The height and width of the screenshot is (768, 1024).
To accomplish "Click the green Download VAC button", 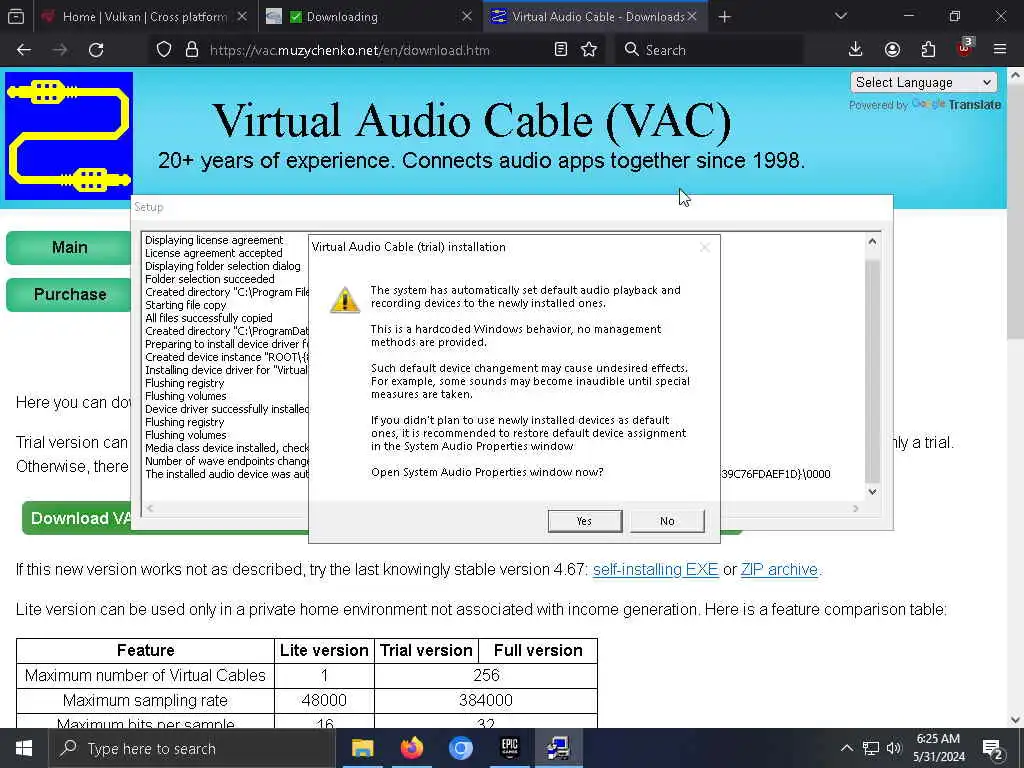I will click(x=77, y=519).
